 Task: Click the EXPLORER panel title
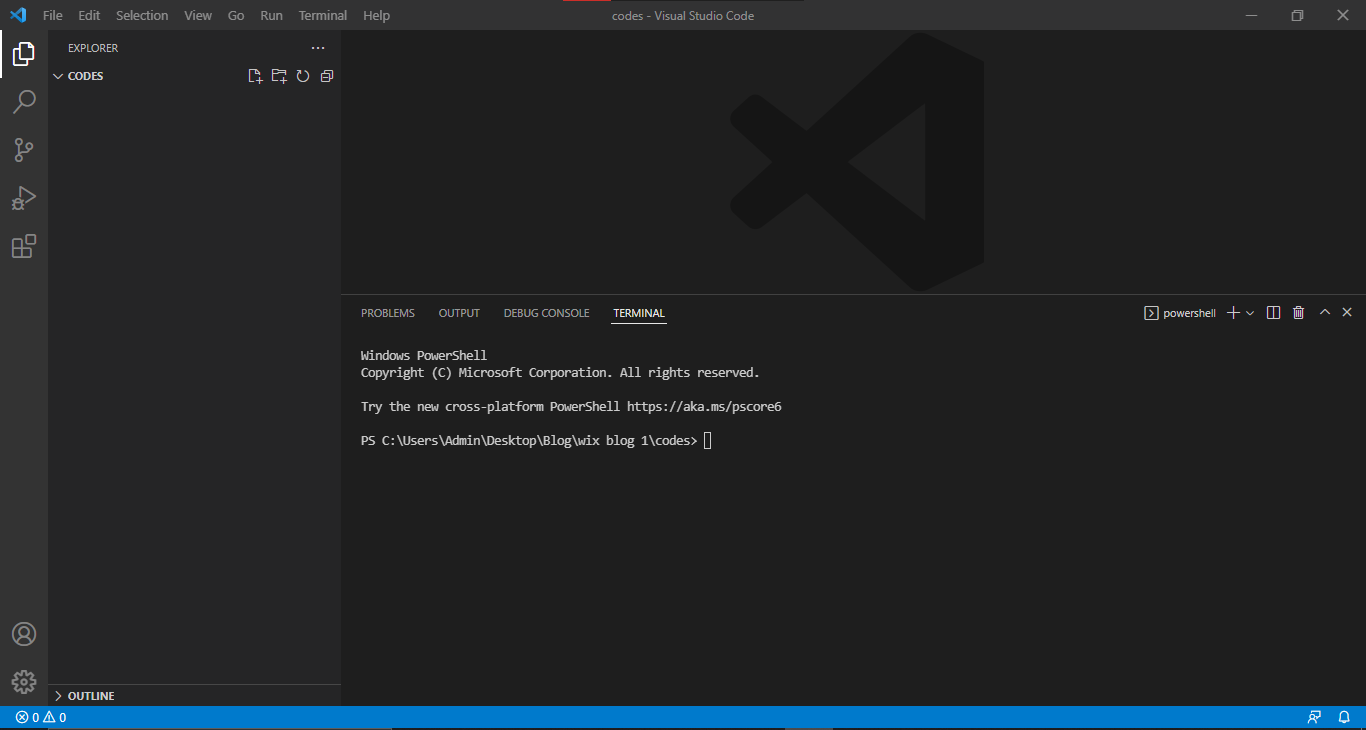(93, 48)
